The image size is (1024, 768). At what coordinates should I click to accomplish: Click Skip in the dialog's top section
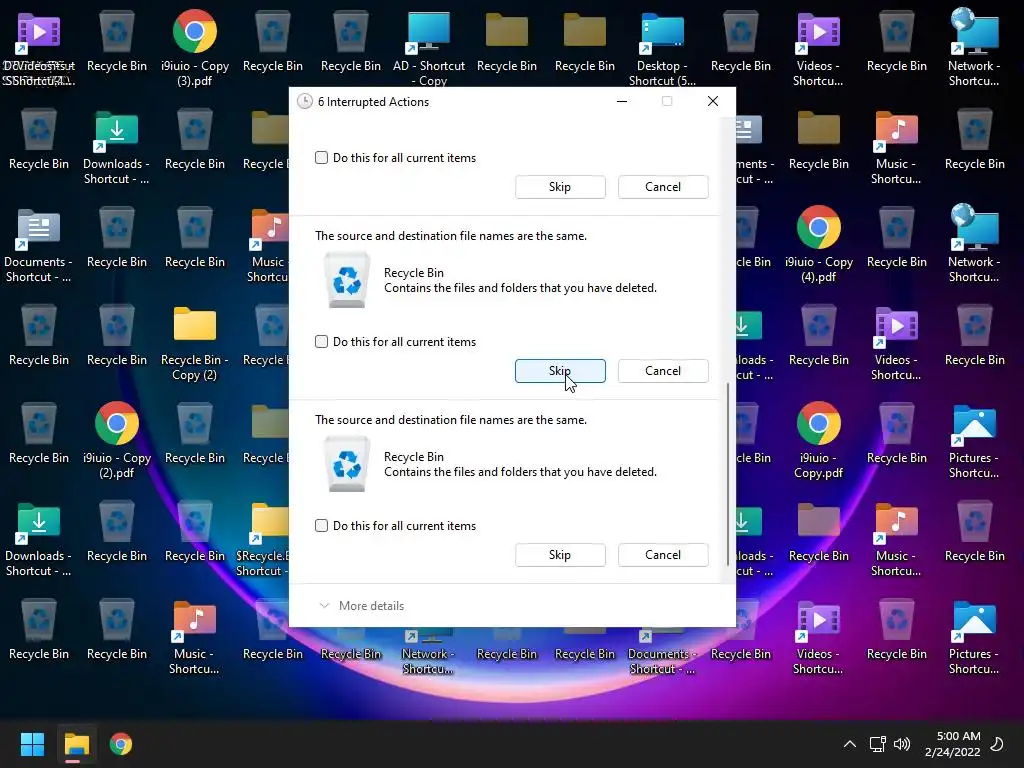click(x=560, y=187)
